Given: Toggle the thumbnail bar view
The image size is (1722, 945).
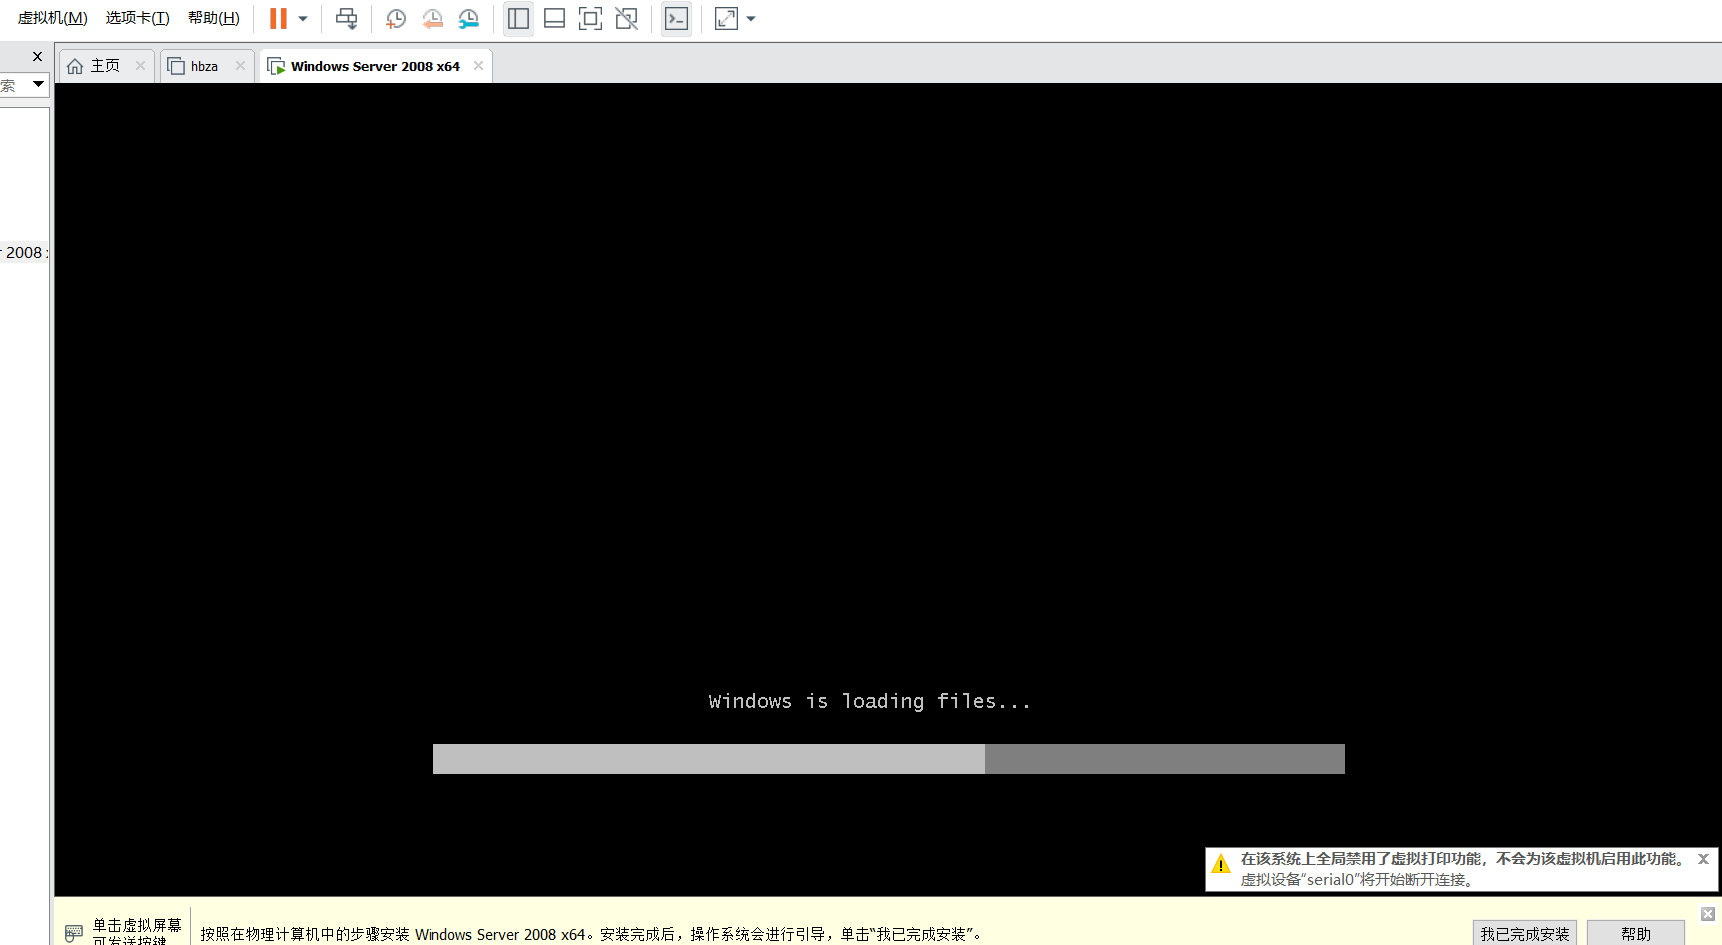Looking at the screenshot, I should click(x=554, y=18).
